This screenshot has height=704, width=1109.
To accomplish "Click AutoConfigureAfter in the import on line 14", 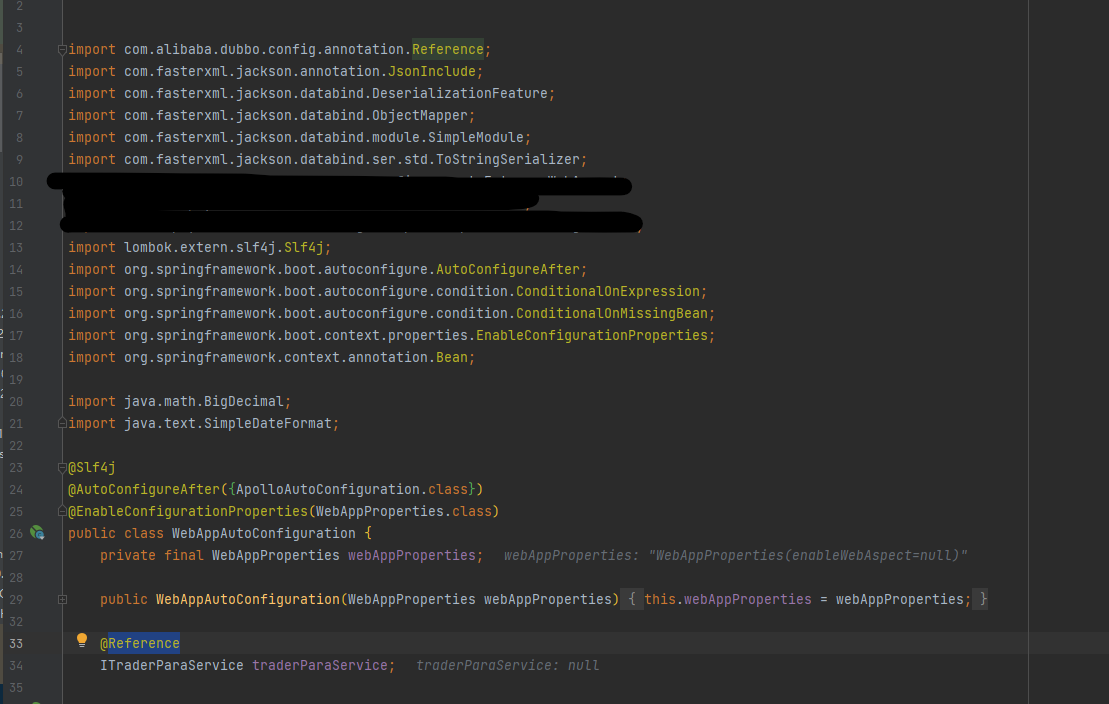I will point(508,270).
